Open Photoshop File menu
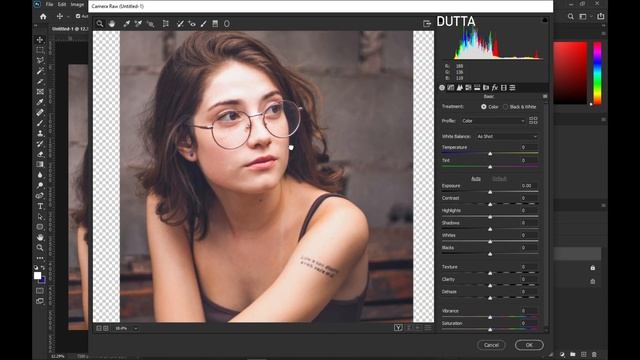 pyautogui.click(x=49, y=4)
